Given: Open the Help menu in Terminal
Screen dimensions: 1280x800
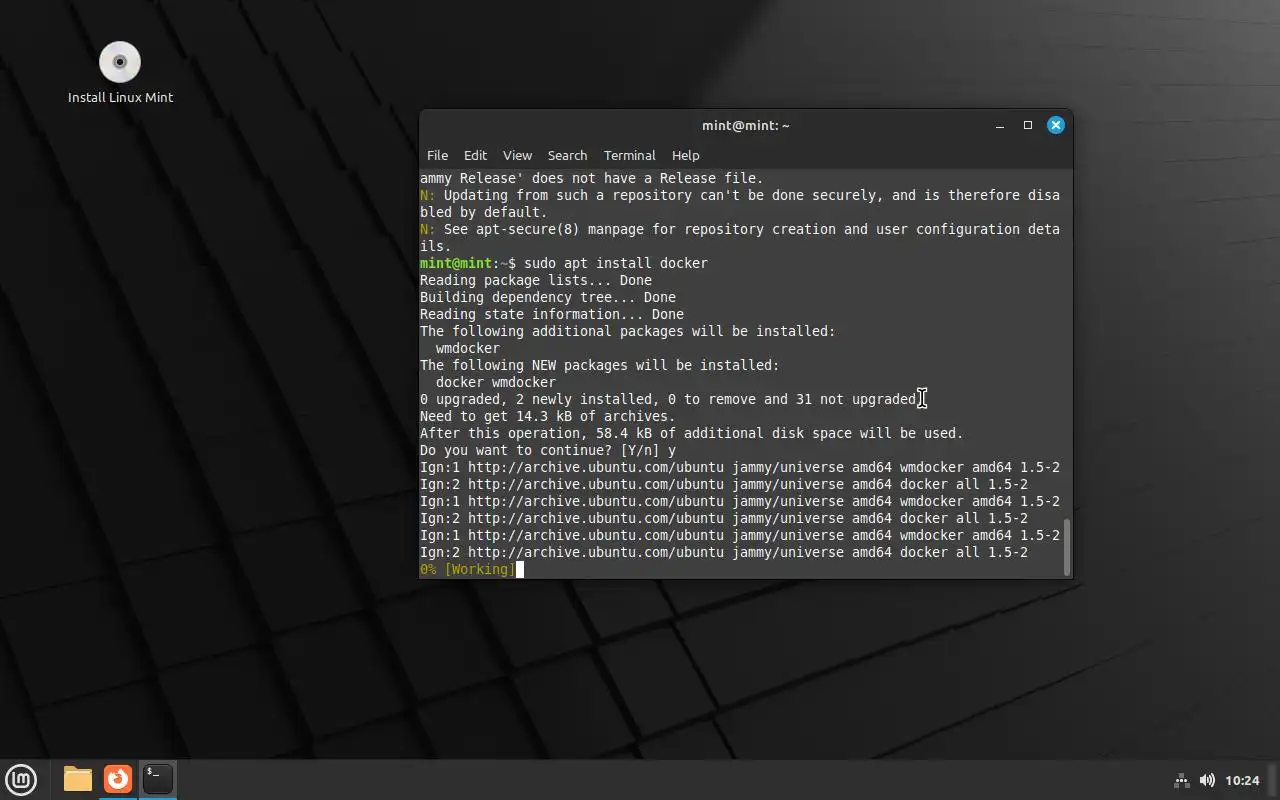Looking at the screenshot, I should tap(685, 155).
